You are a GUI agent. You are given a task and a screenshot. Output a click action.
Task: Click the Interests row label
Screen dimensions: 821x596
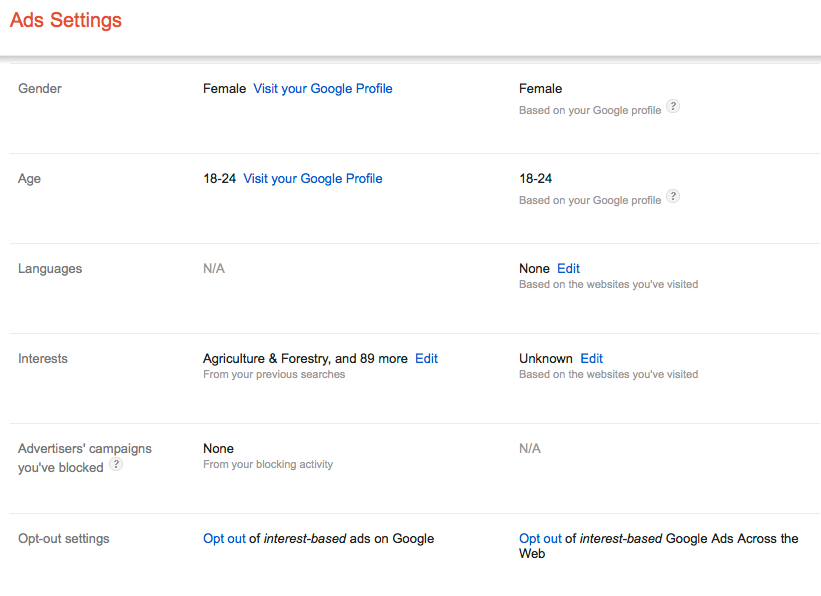(44, 359)
